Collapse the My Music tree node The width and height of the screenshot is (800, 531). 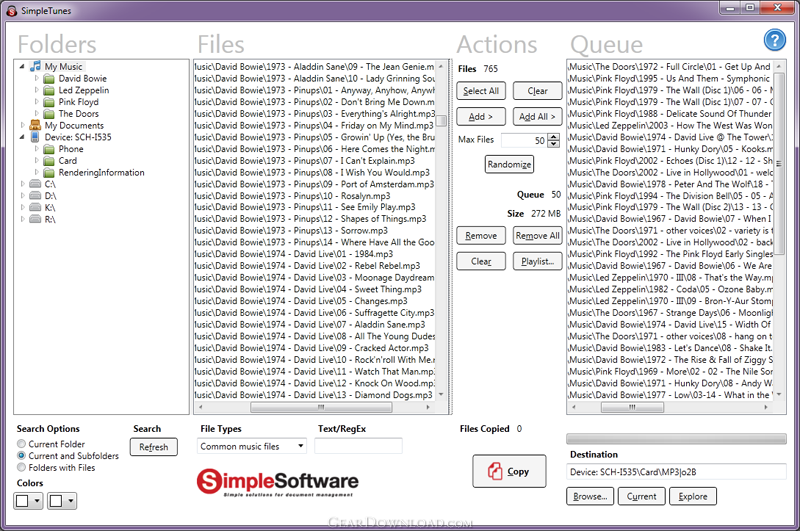22,67
